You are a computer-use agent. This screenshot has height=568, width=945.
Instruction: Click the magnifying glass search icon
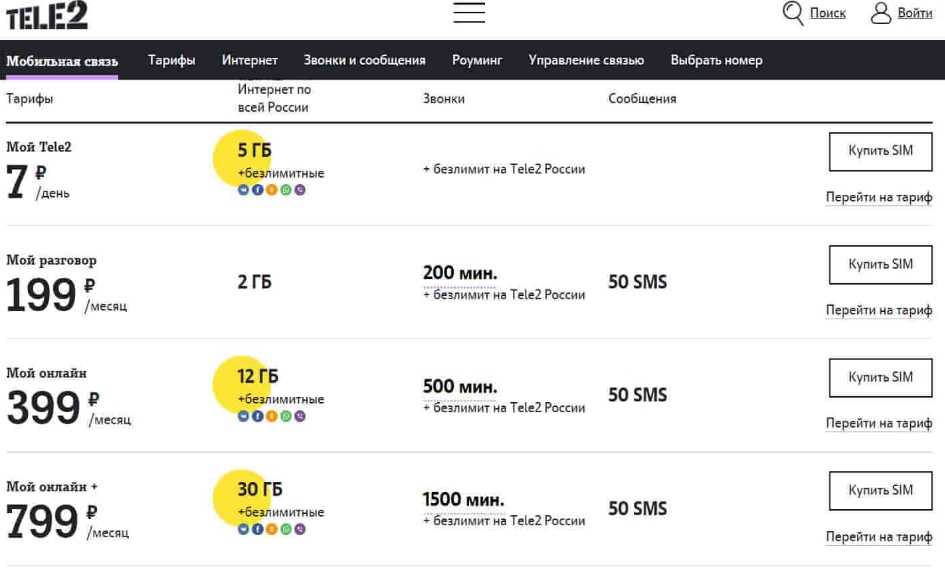[x=793, y=13]
